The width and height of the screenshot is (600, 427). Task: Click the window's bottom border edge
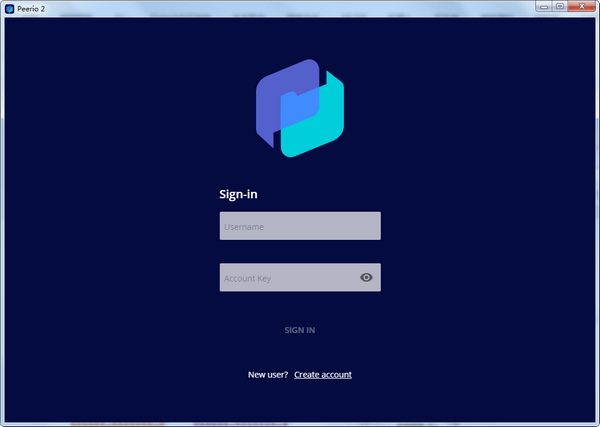[300, 423]
